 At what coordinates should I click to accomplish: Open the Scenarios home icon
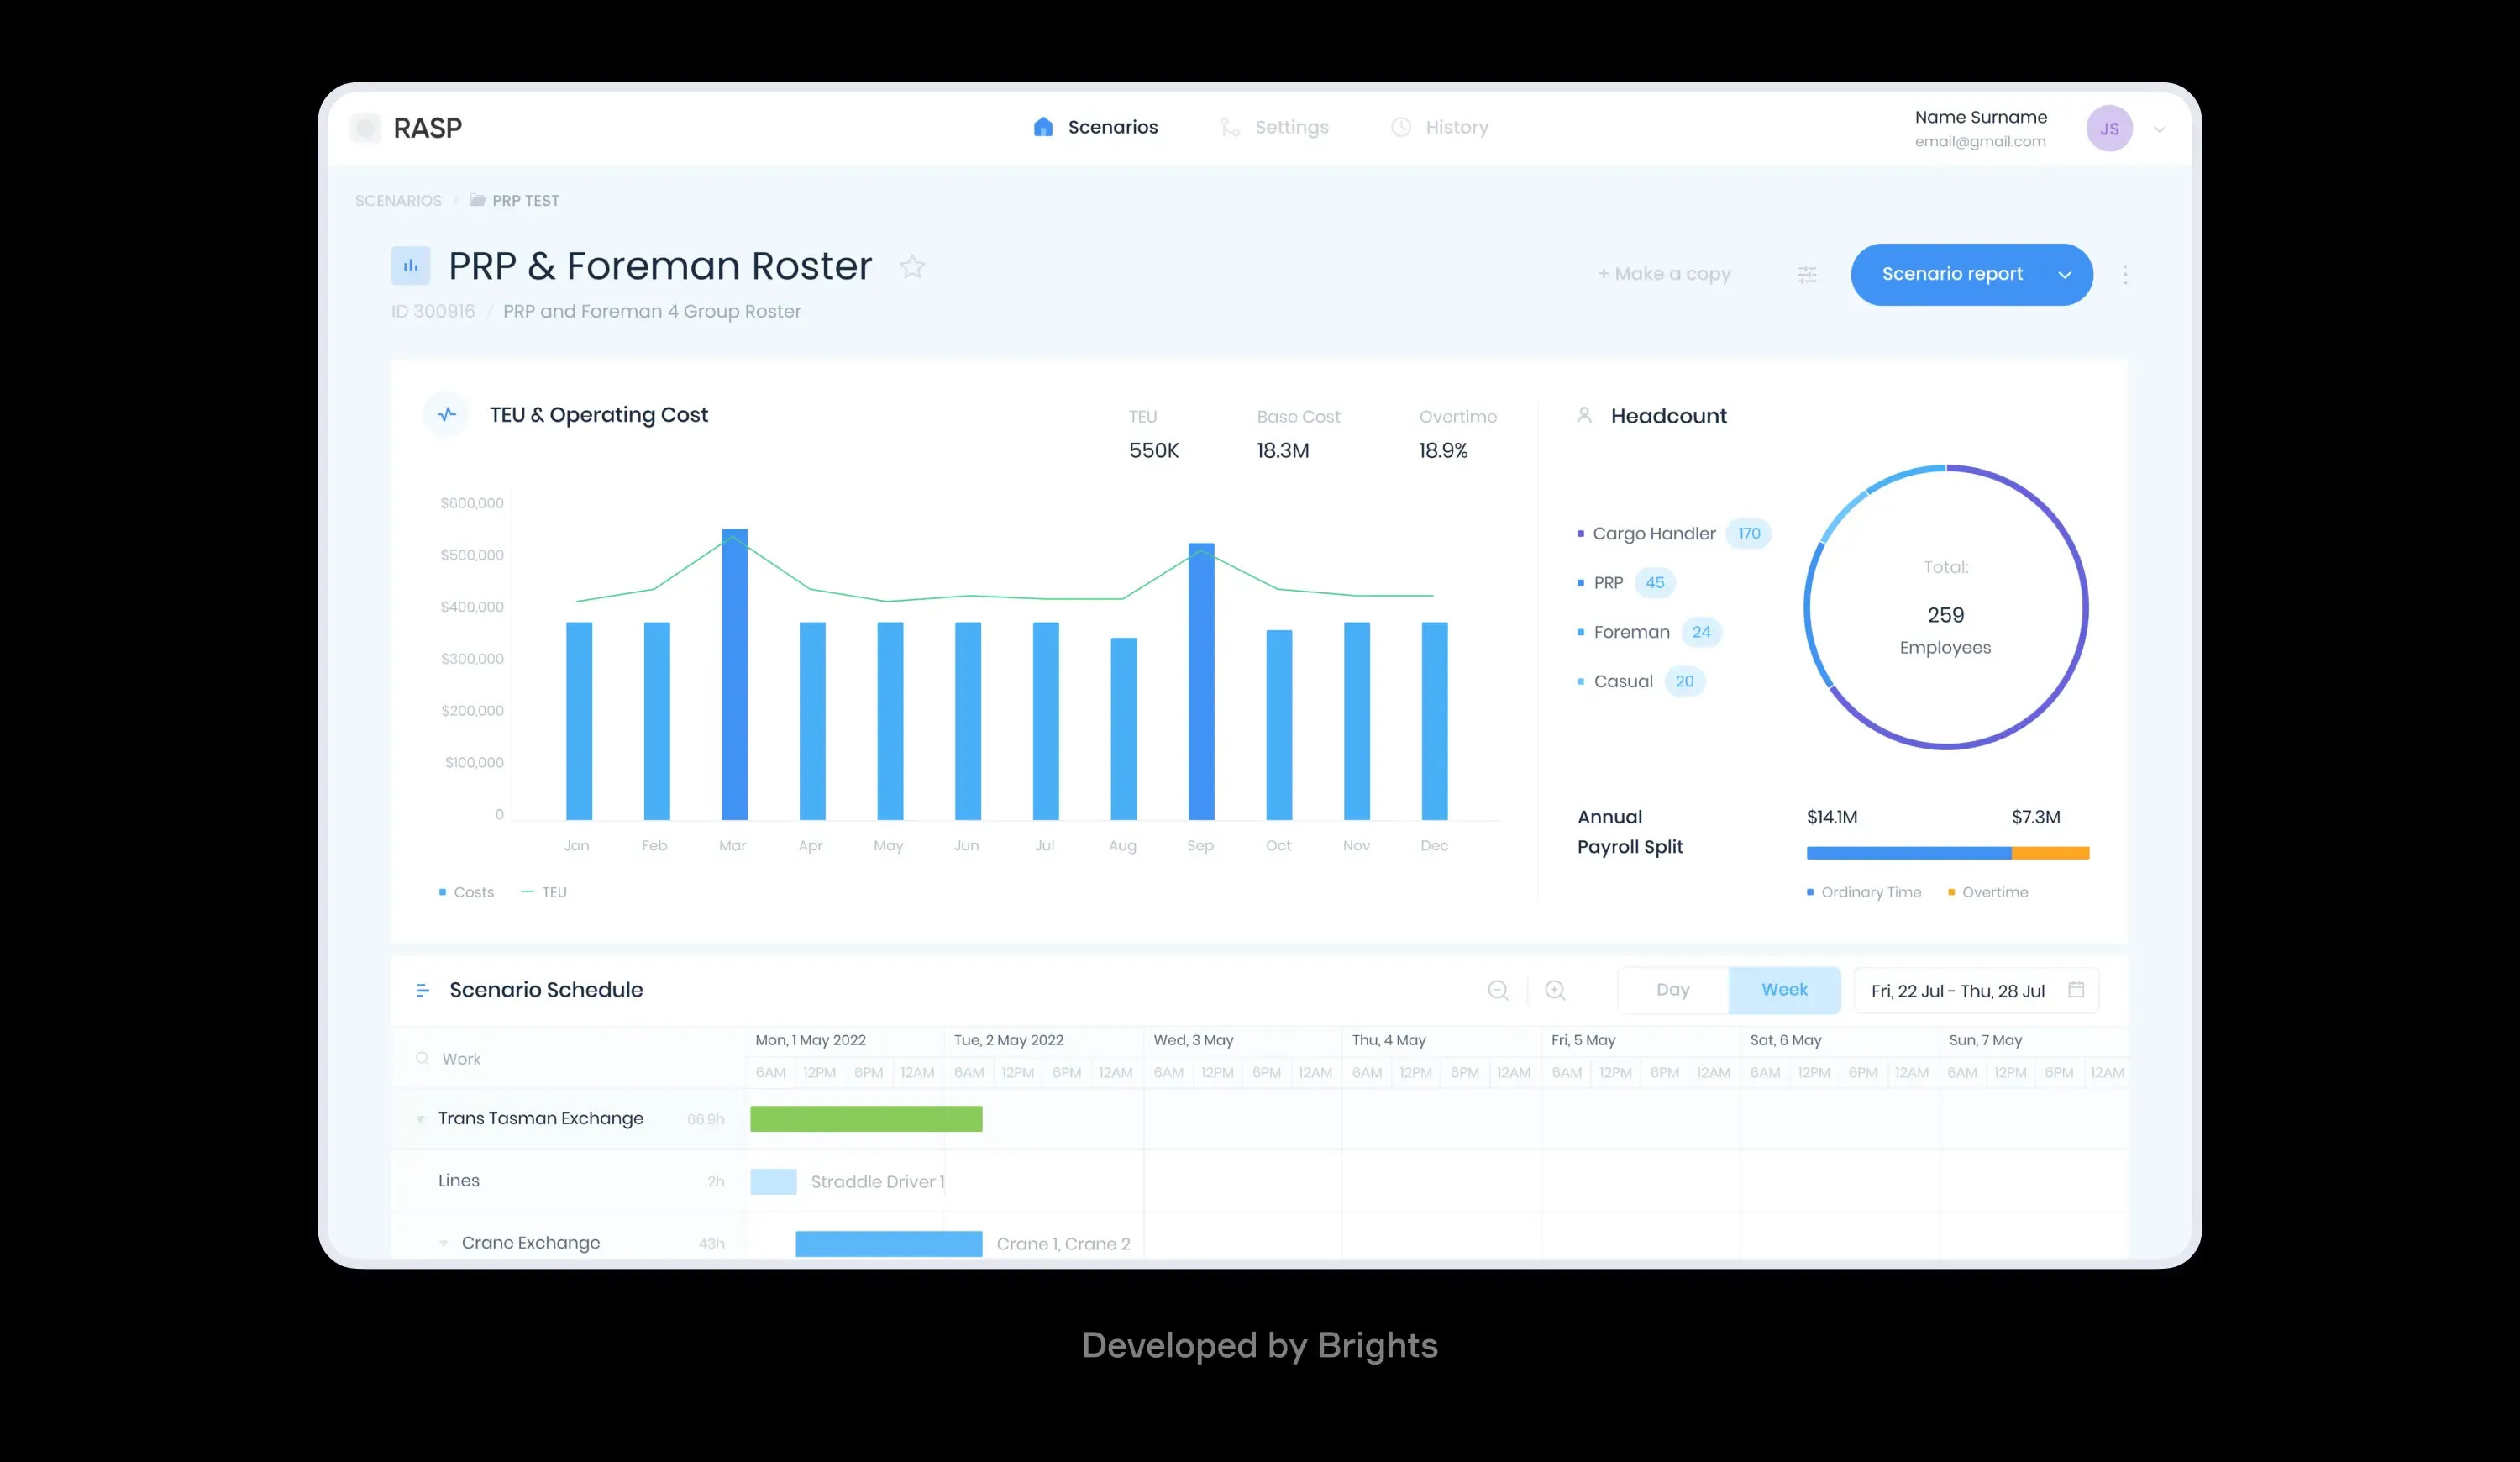[1043, 127]
